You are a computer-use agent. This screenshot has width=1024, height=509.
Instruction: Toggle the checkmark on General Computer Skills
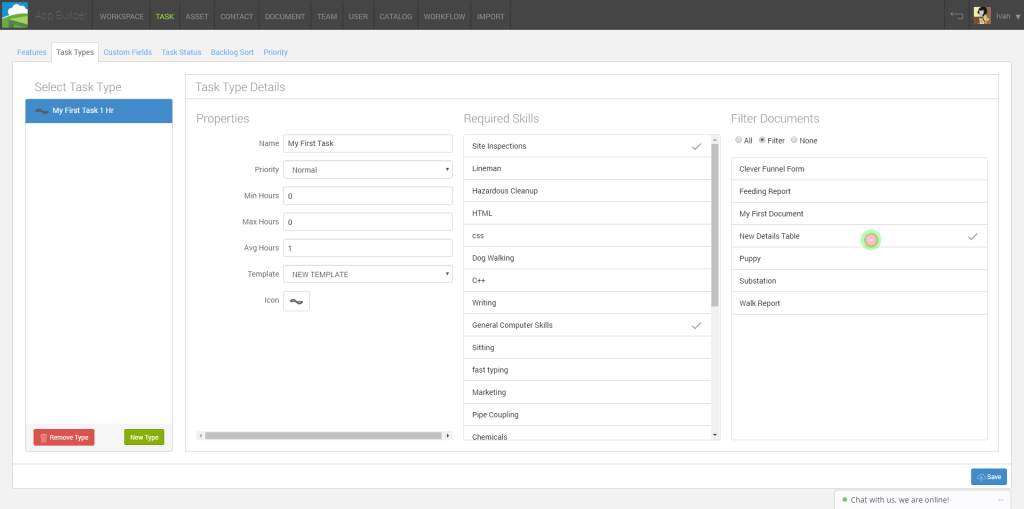point(696,325)
